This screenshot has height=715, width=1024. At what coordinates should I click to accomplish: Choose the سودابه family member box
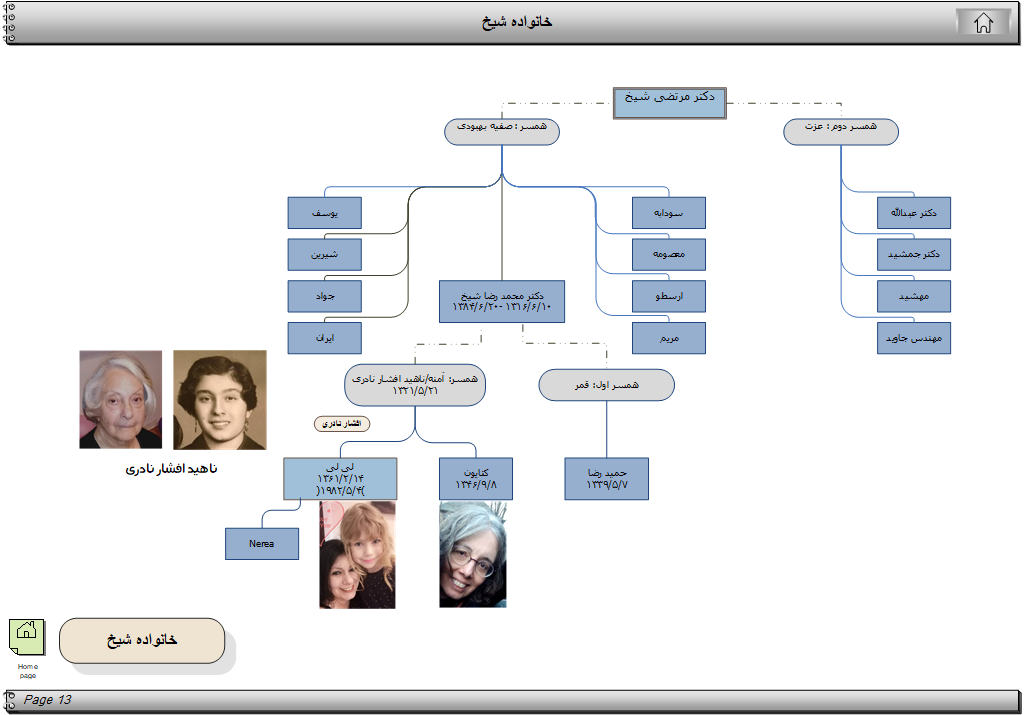point(668,213)
